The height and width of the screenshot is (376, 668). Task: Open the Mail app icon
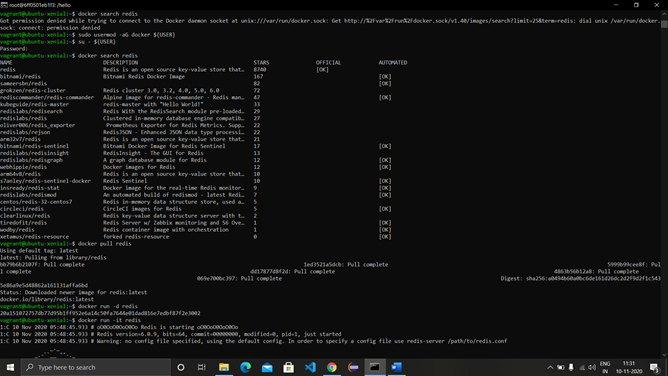pyautogui.click(x=267, y=367)
